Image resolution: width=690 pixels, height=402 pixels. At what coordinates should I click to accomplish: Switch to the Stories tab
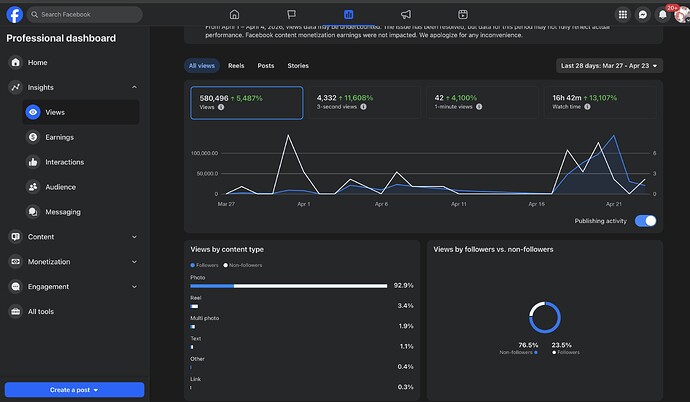[298, 66]
